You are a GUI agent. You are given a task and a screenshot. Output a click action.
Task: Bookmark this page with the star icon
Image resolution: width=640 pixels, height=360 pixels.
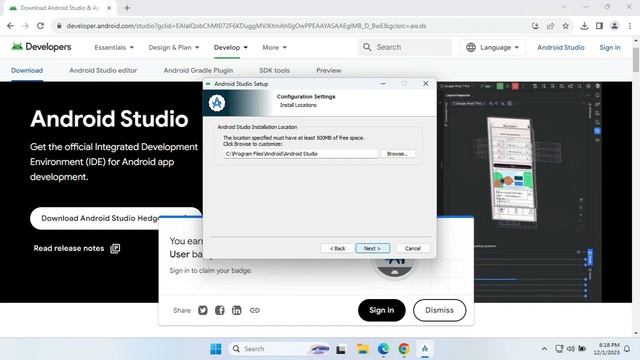(x=565, y=26)
